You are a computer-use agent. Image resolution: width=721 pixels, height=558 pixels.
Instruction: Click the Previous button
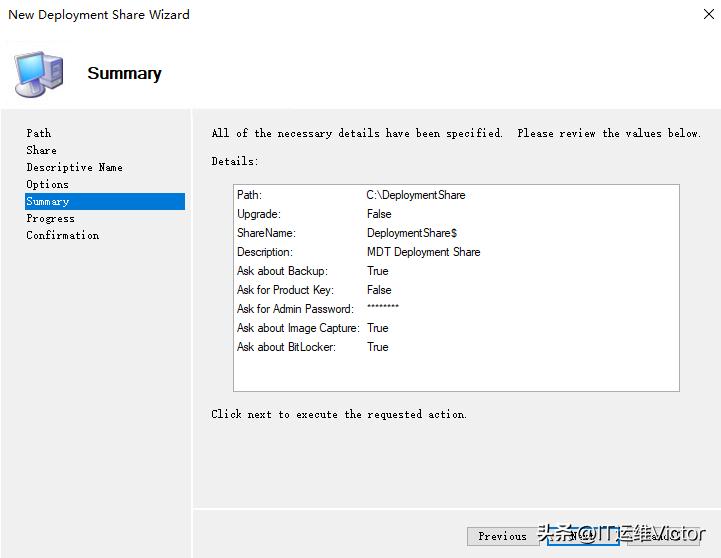[x=503, y=536]
